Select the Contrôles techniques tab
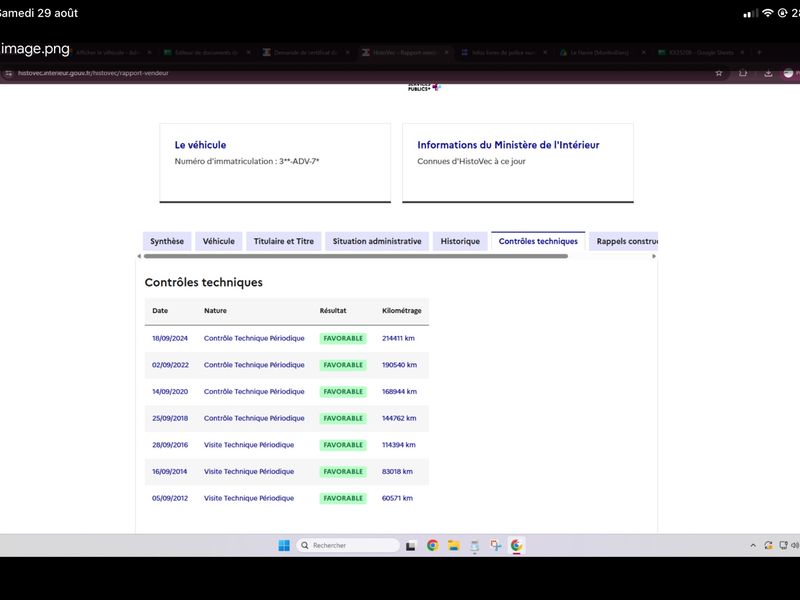Image resolution: width=800 pixels, height=600 pixels. coord(538,241)
